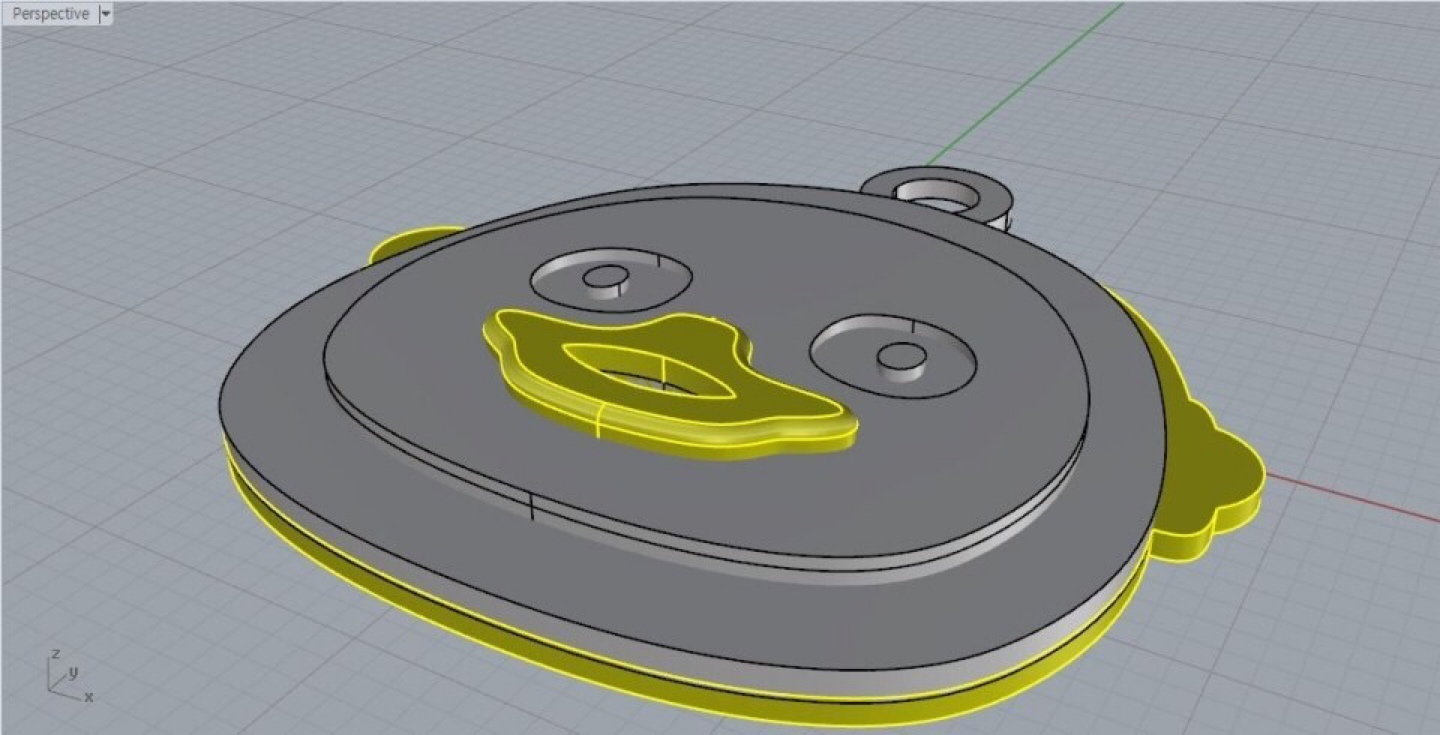Image resolution: width=1440 pixels, height=735 pixels.
Task: Click the Perspective viewport title label
Action: click(50, 14)
